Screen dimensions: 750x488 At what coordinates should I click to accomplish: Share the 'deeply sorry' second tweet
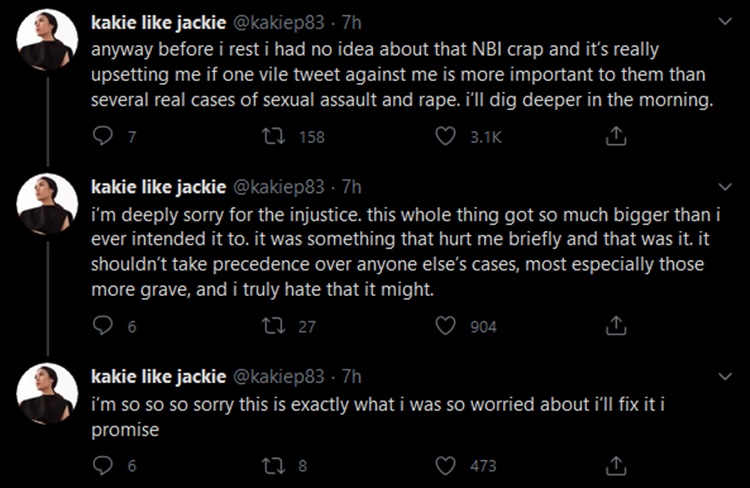(616, 325)
